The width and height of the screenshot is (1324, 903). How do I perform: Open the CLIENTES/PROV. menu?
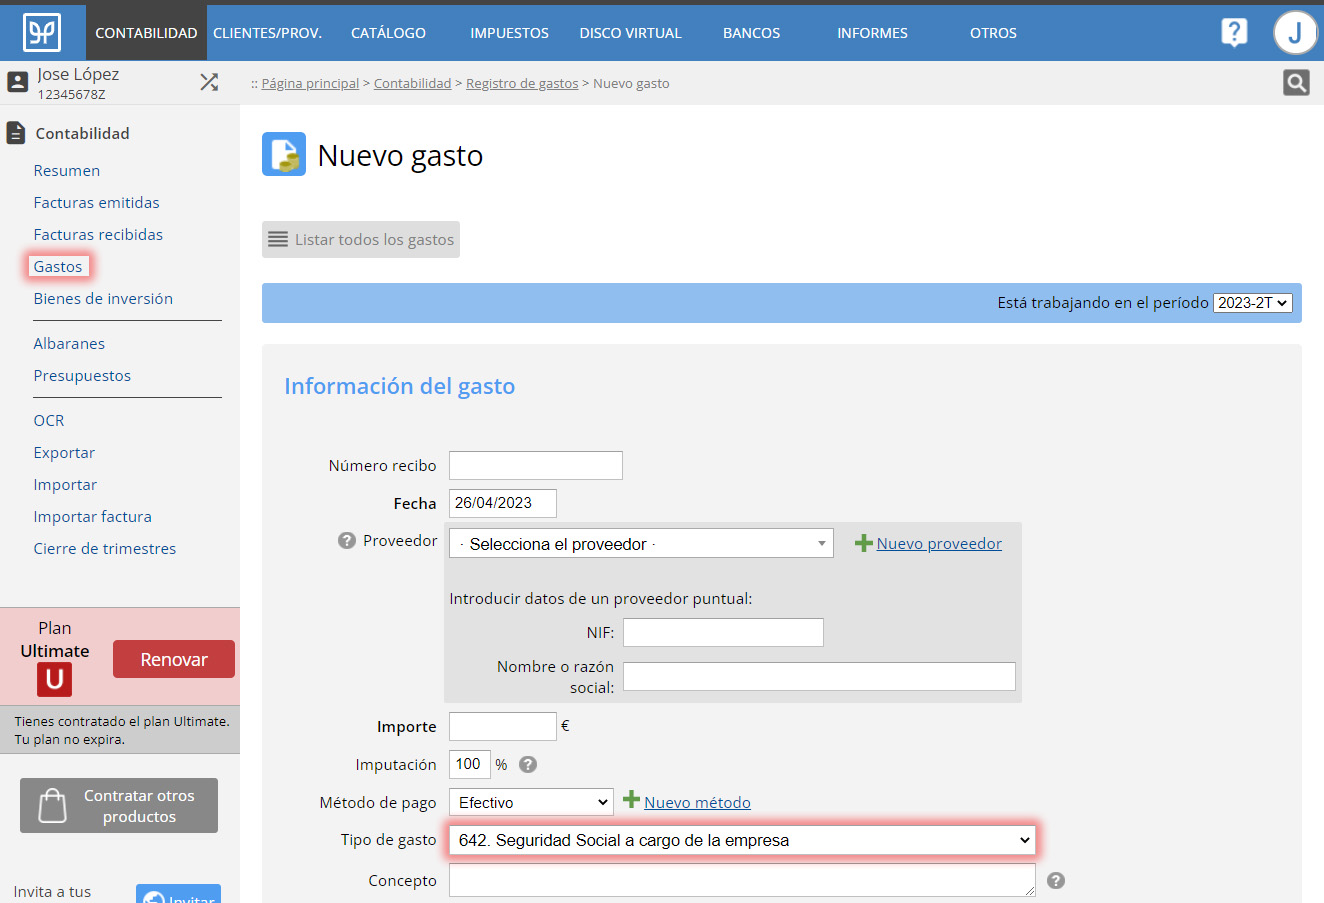coord(267,33)
